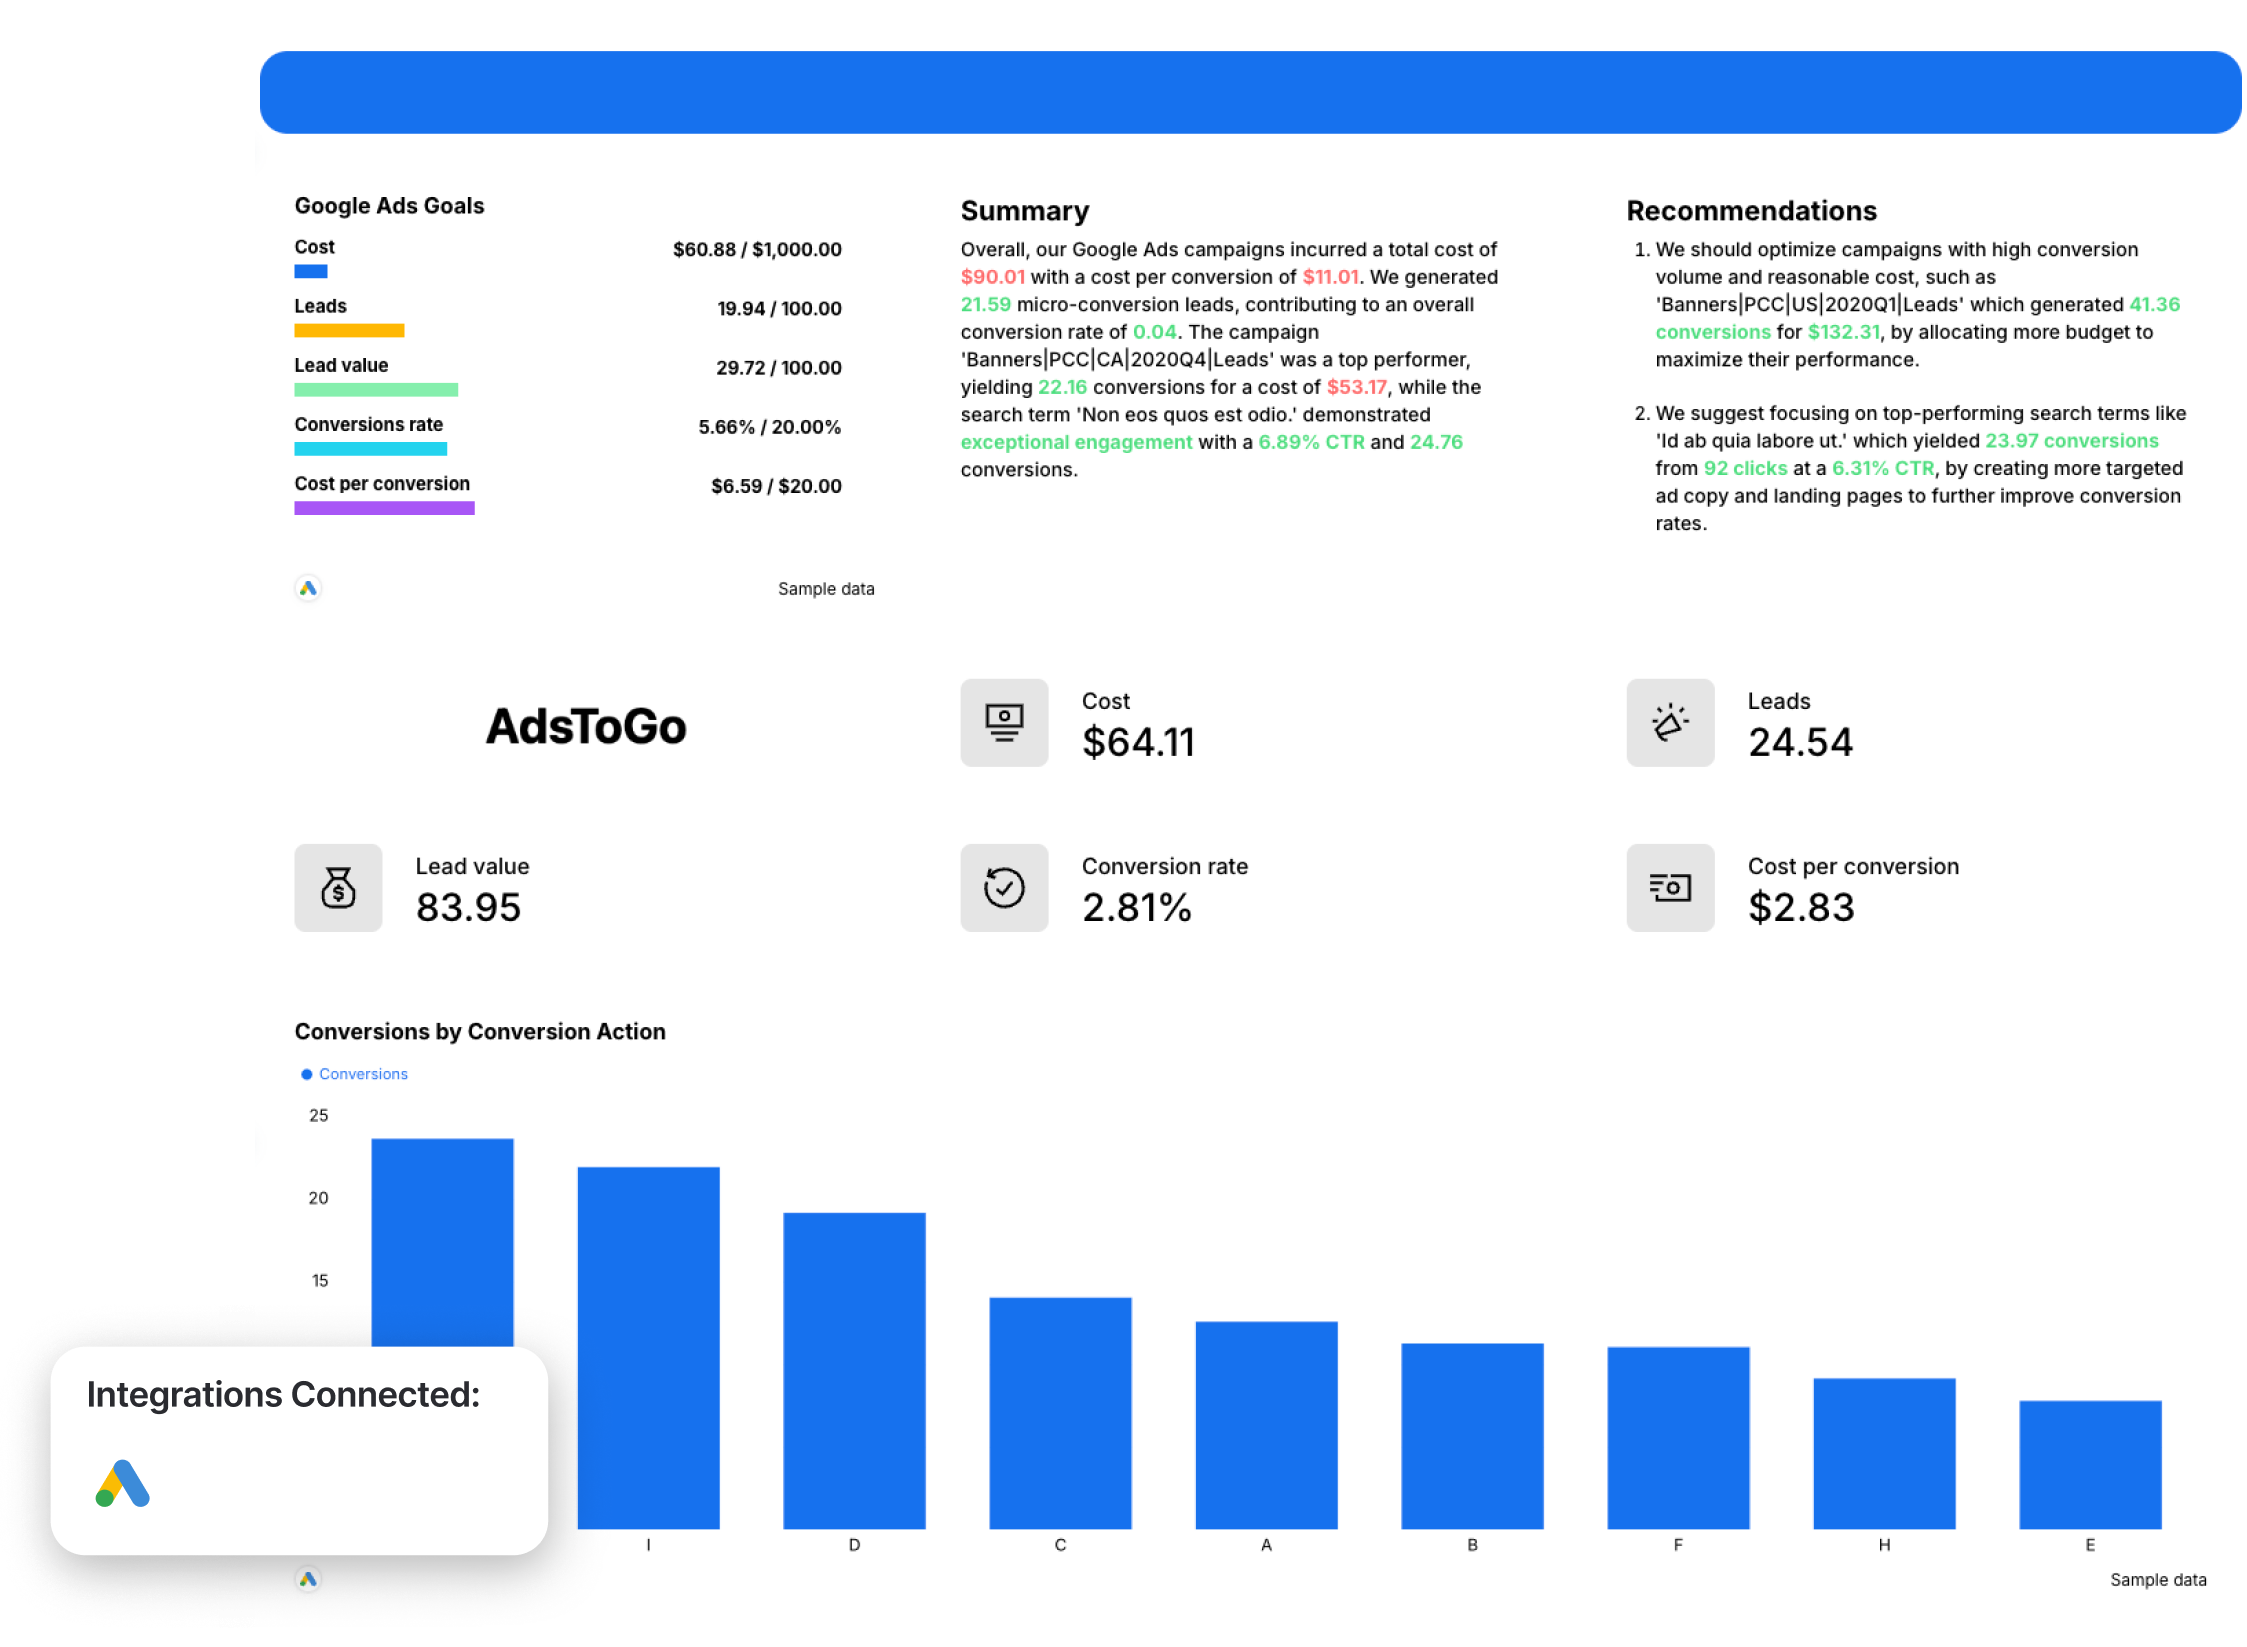Expand the Recommendations section header
The width and height of the screenshot is (2247, 1647).
[x=1751, y=211]
